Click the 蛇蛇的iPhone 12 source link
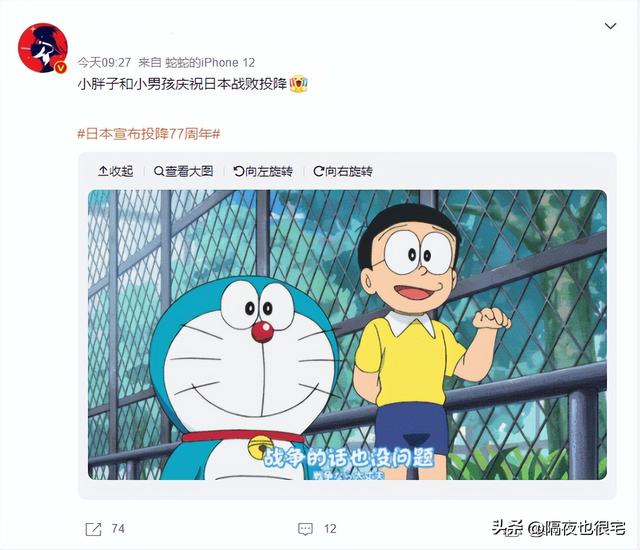Image resolution: width=640 pixels, height=550 pixels. (x=210, y=62)
